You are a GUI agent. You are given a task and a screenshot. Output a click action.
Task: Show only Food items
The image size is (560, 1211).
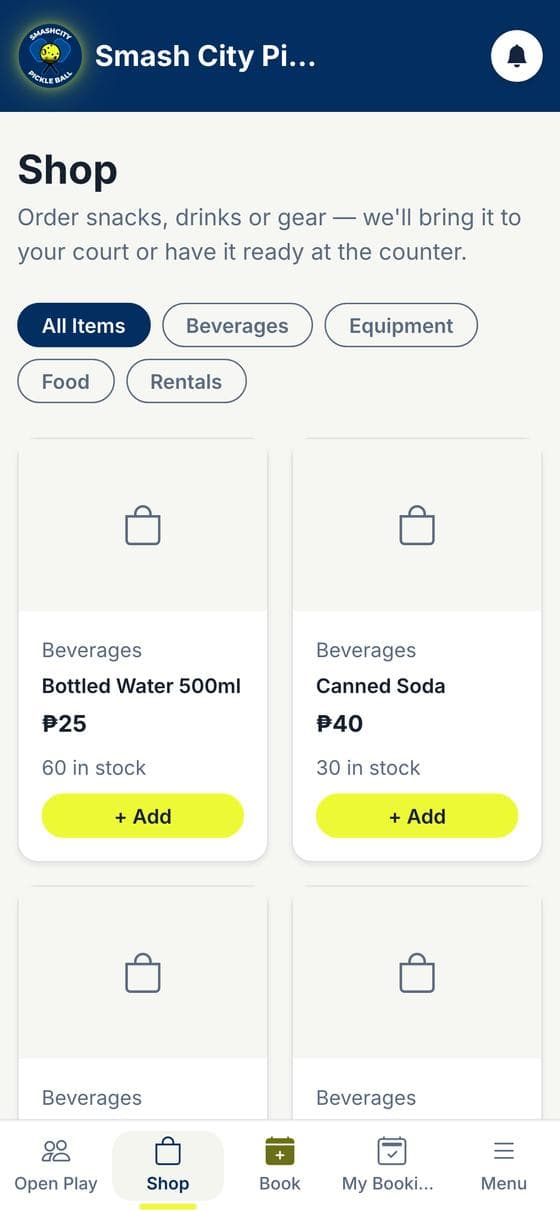pos(66,381)
